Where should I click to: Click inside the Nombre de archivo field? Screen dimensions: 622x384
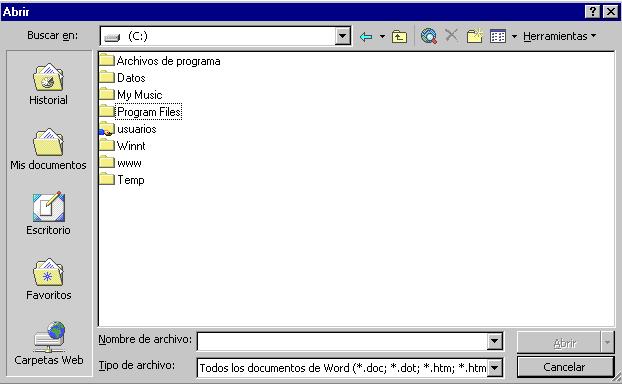tap(342, 341)
